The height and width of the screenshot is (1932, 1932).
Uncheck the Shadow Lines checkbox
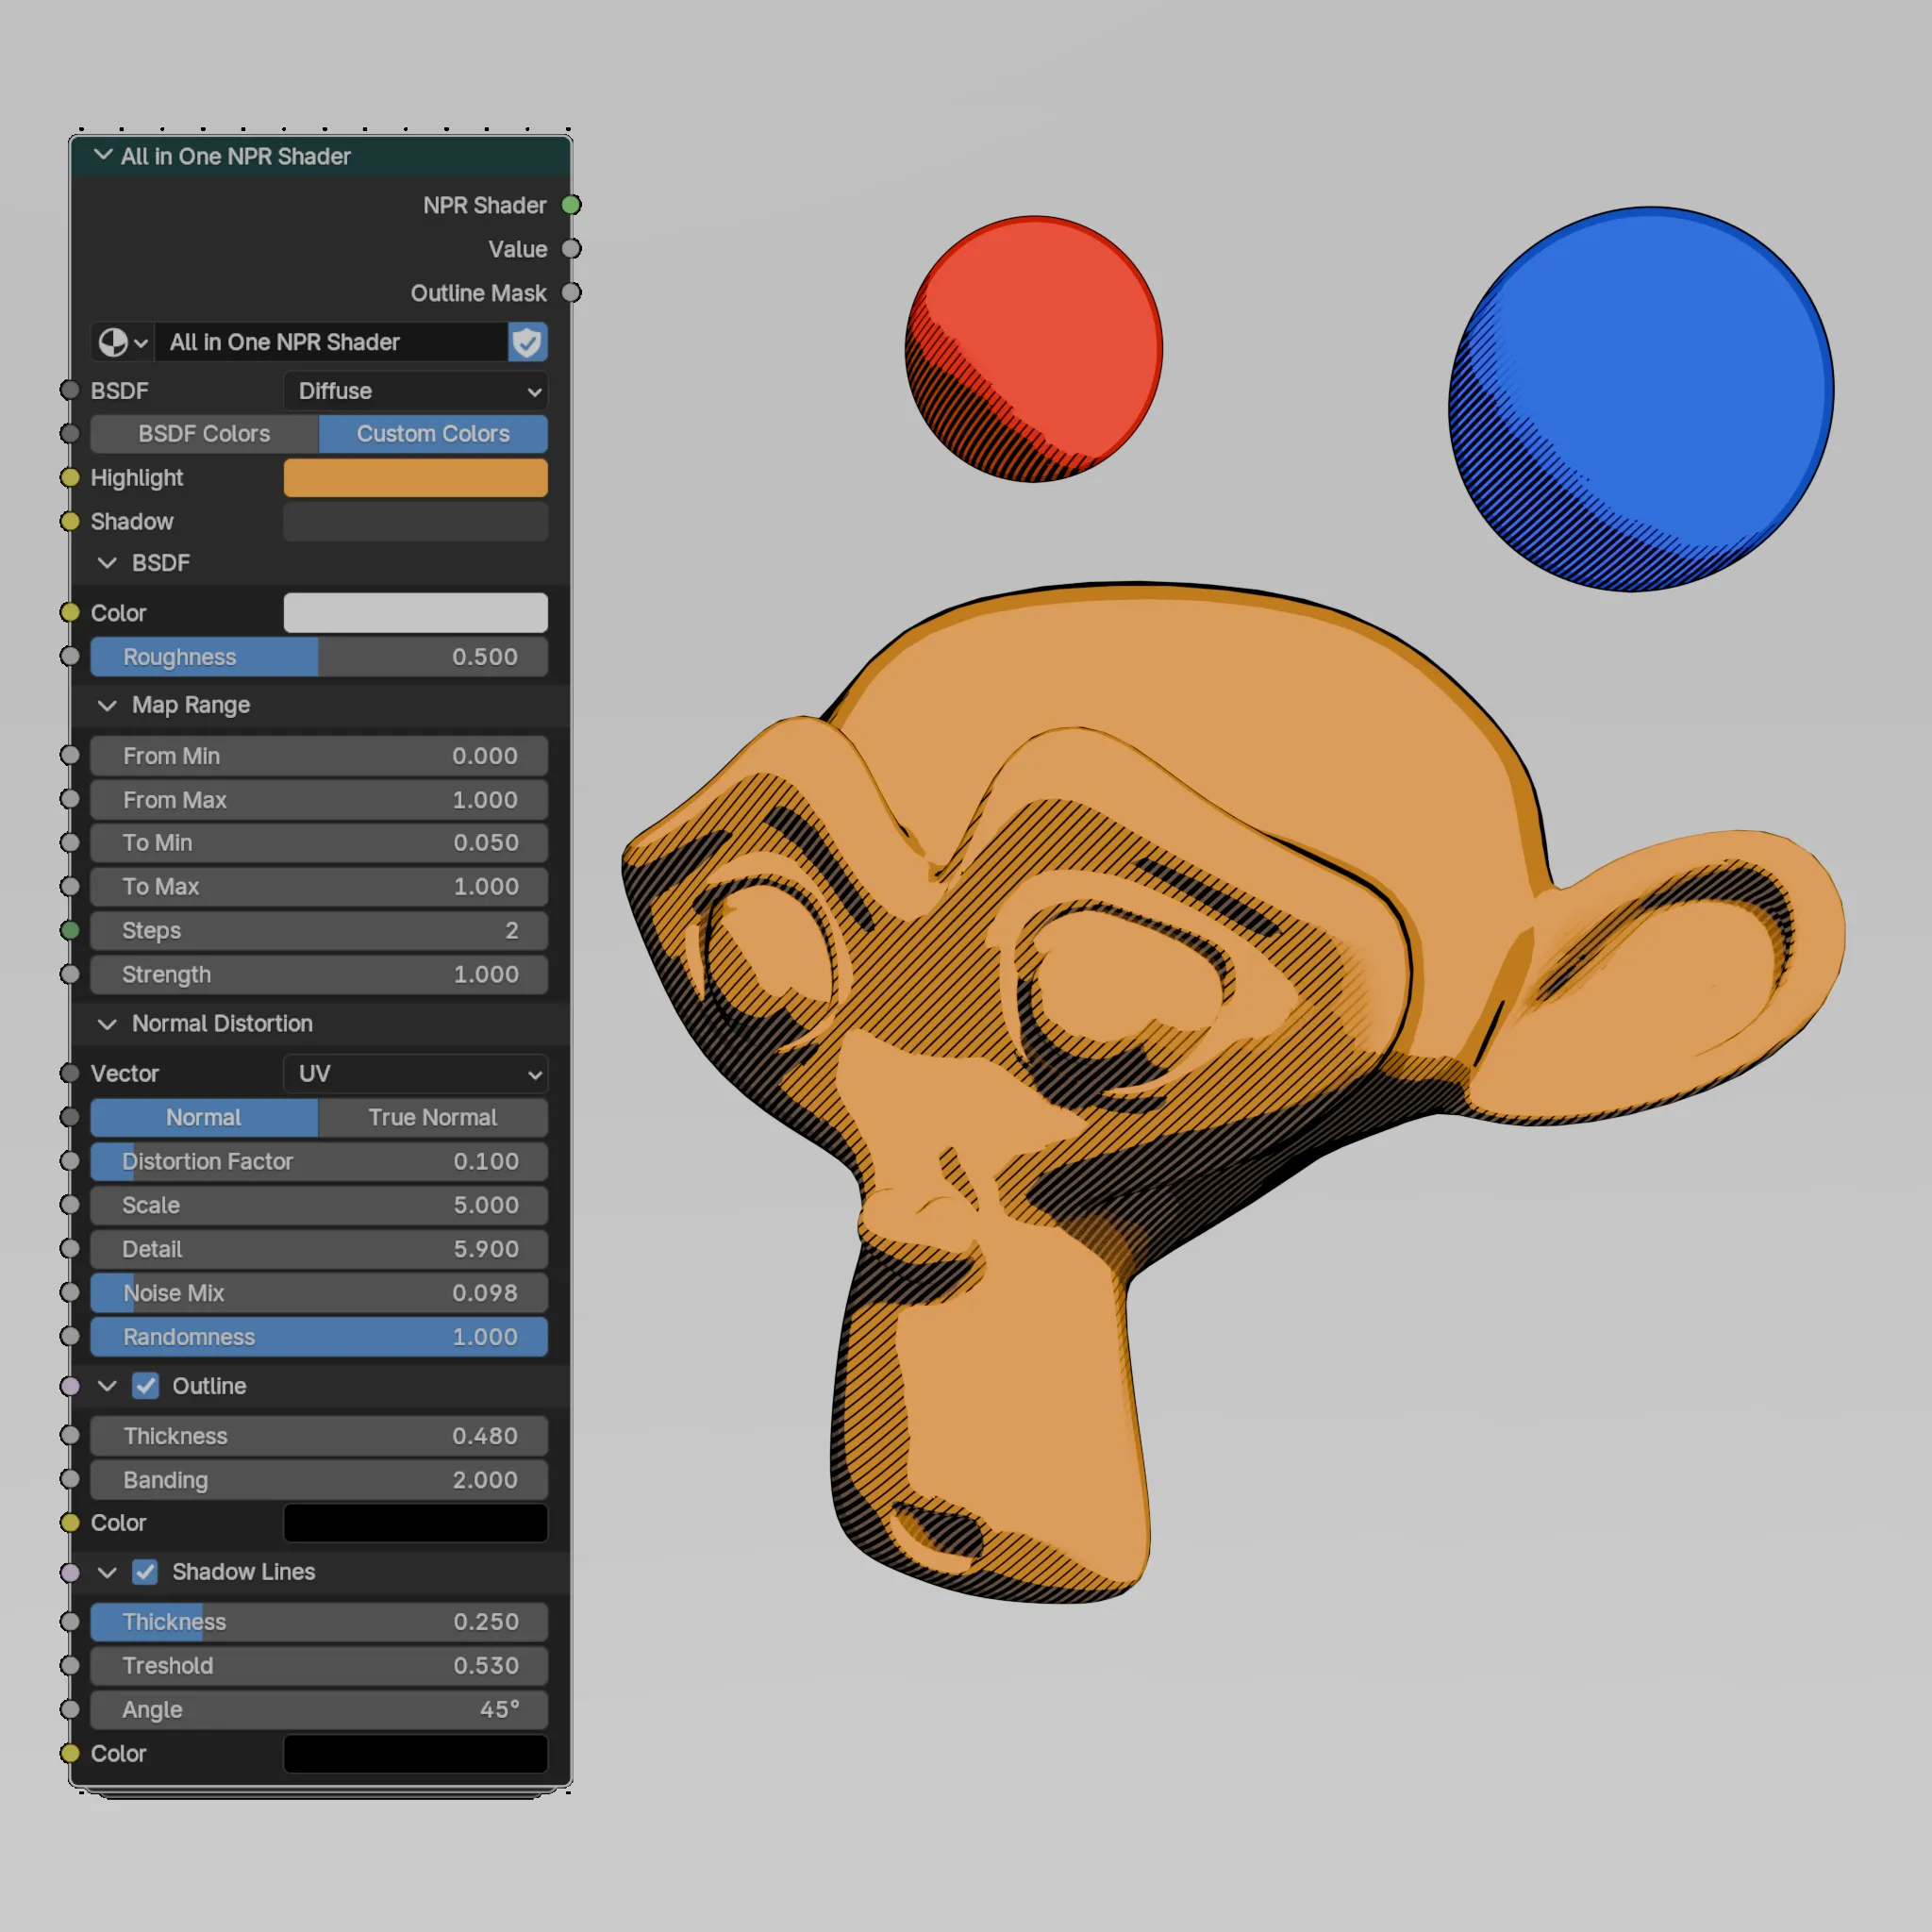tap(146, 1573)
